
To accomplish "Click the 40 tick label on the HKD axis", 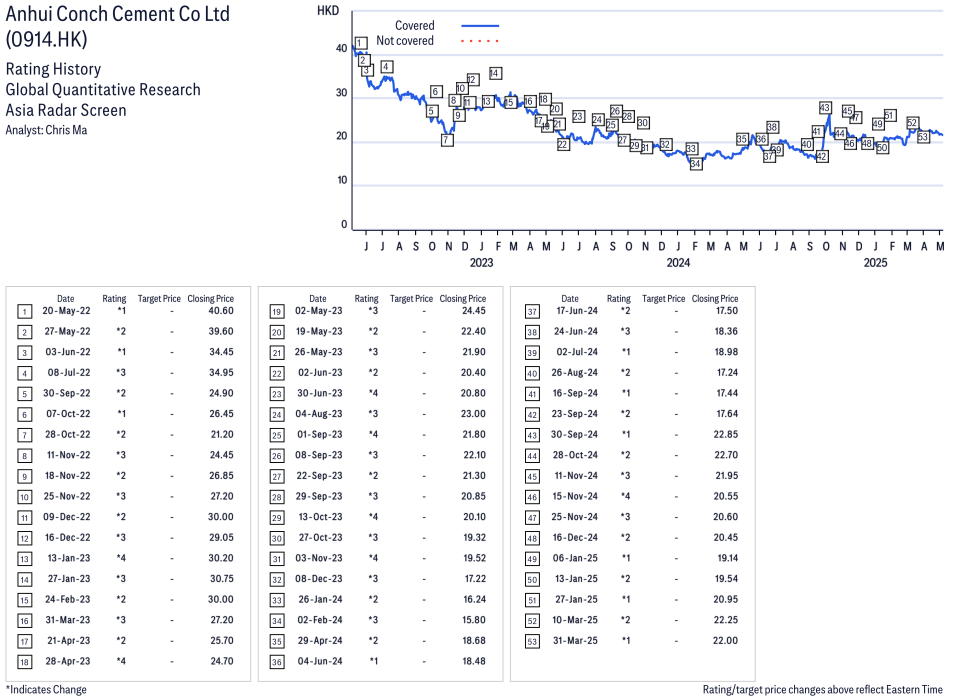I will tap(341, 49).
